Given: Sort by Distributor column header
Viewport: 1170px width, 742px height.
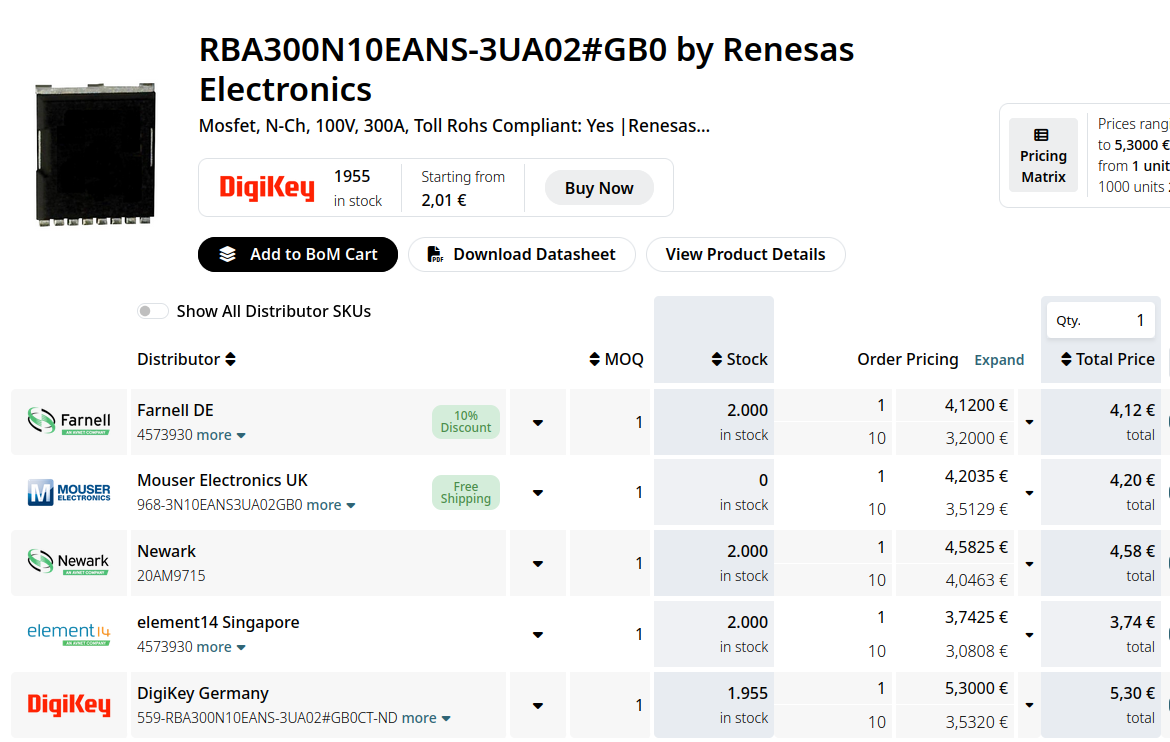Looking at the screenshot, I should pos(186,359).
